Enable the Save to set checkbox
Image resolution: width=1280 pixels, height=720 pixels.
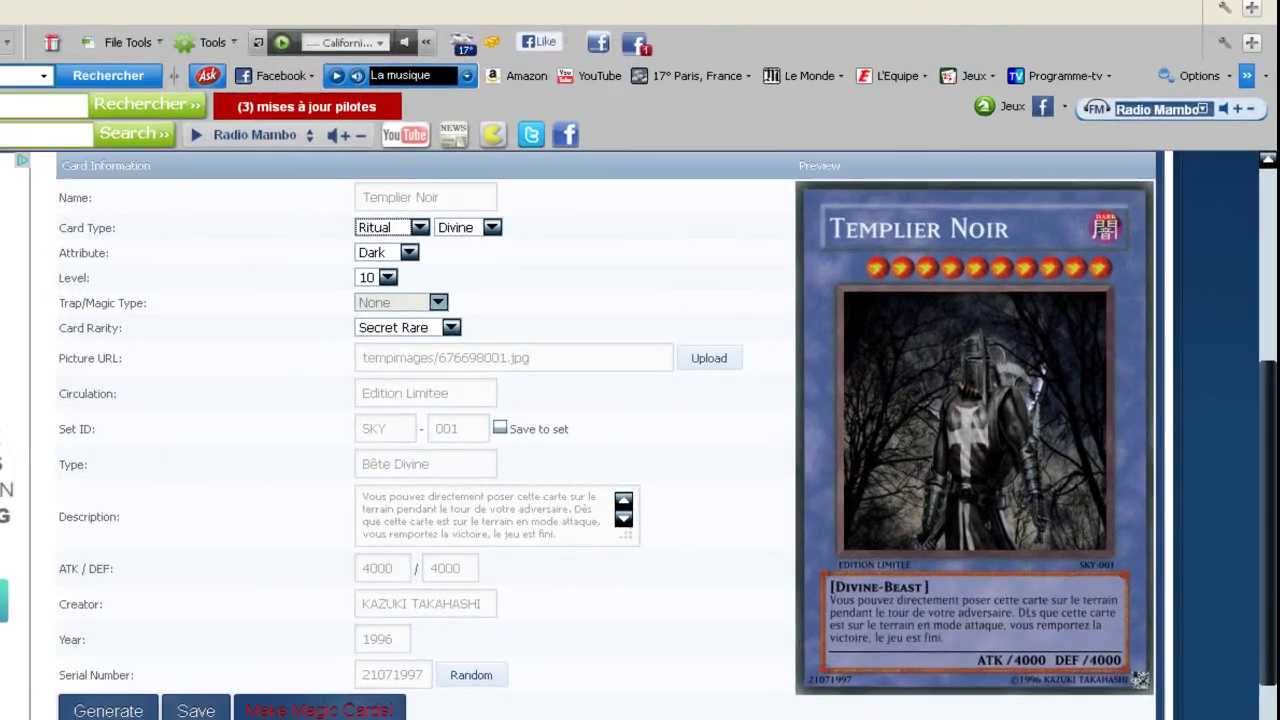500,427
